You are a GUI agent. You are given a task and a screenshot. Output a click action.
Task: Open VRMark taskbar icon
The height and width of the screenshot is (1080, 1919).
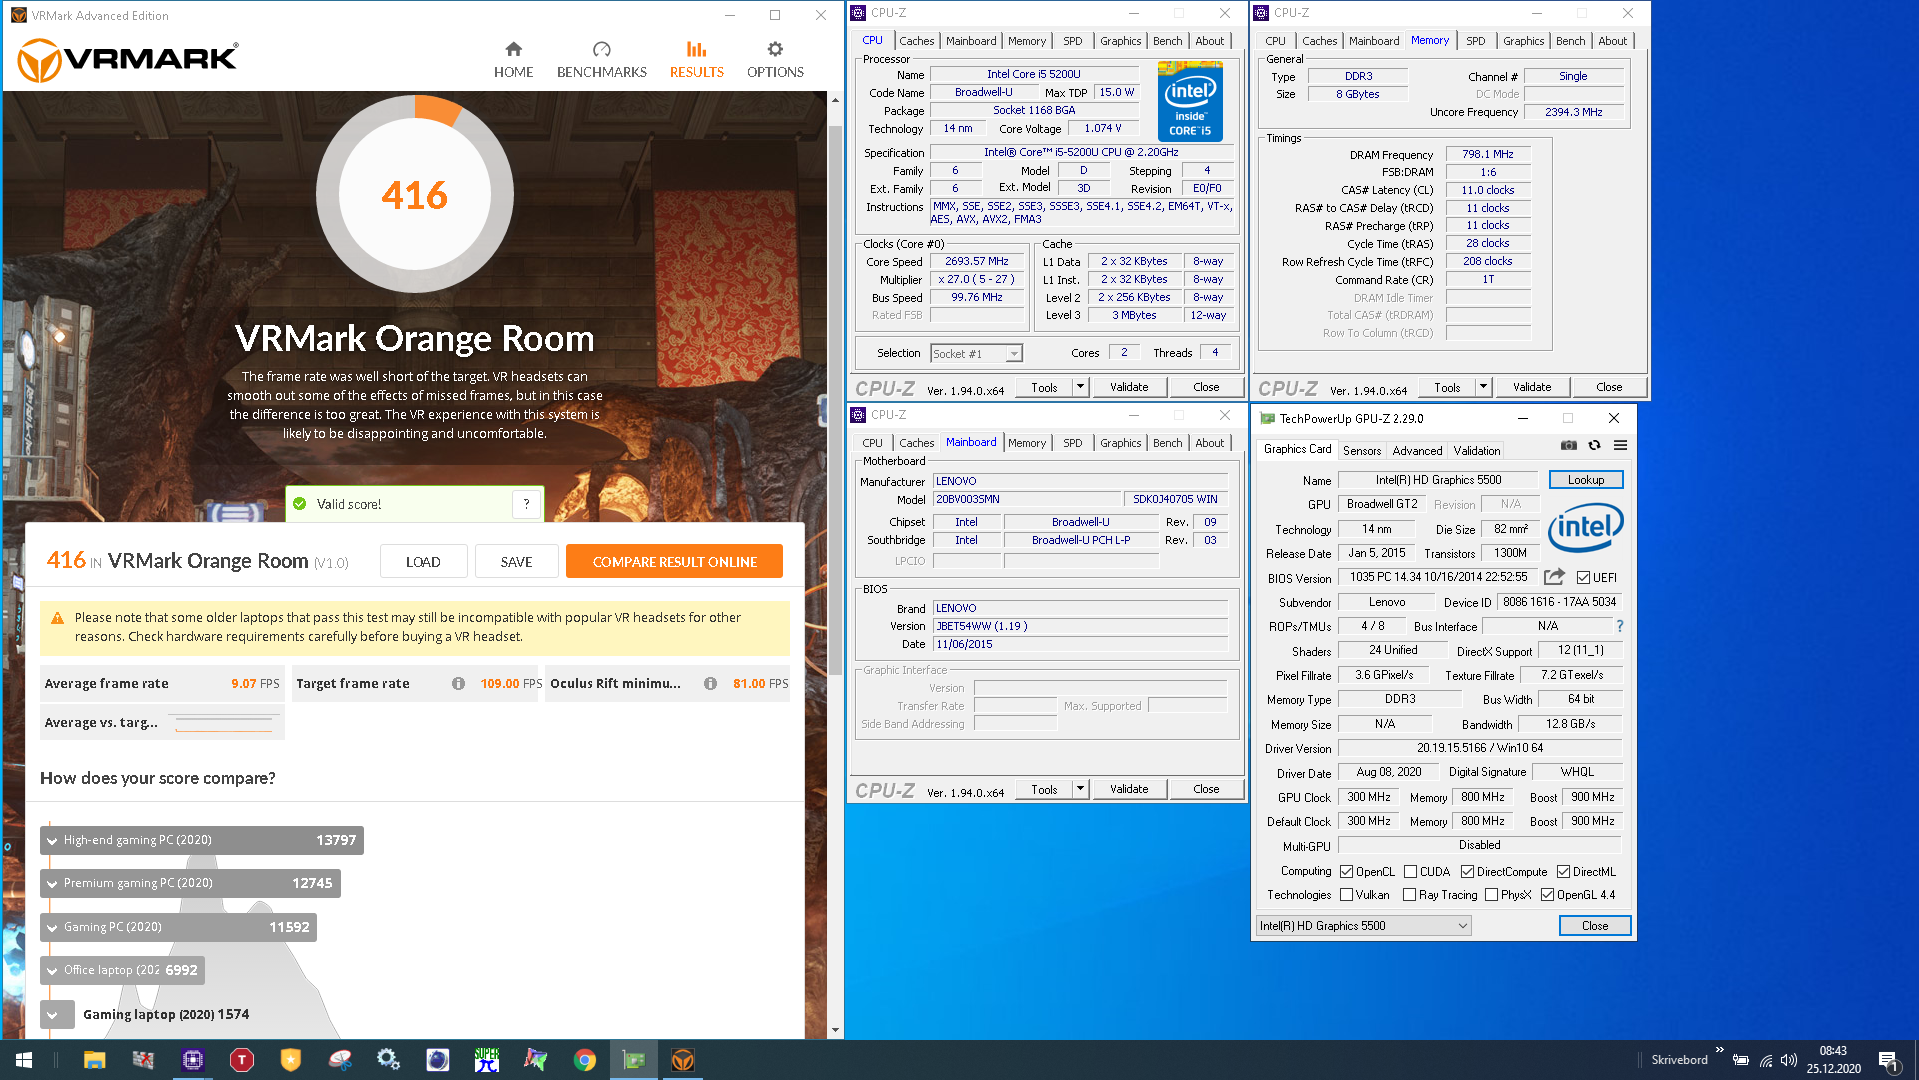tap(683, 1060)
